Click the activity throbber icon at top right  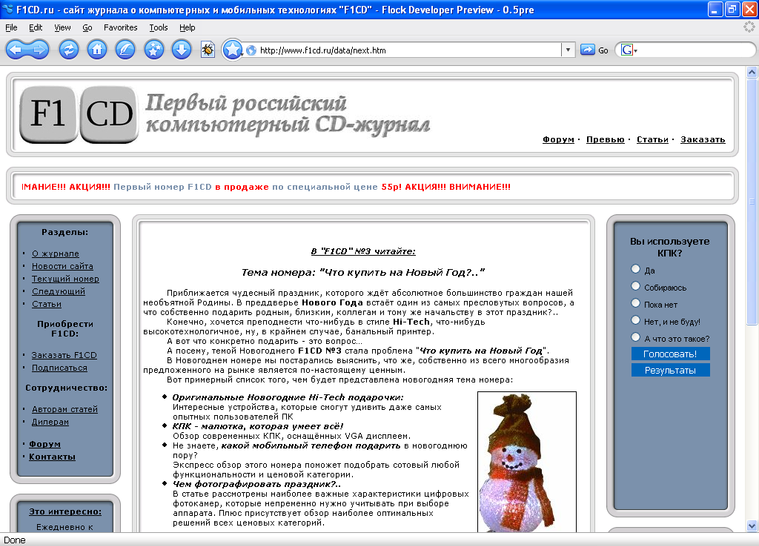point(749,28)
